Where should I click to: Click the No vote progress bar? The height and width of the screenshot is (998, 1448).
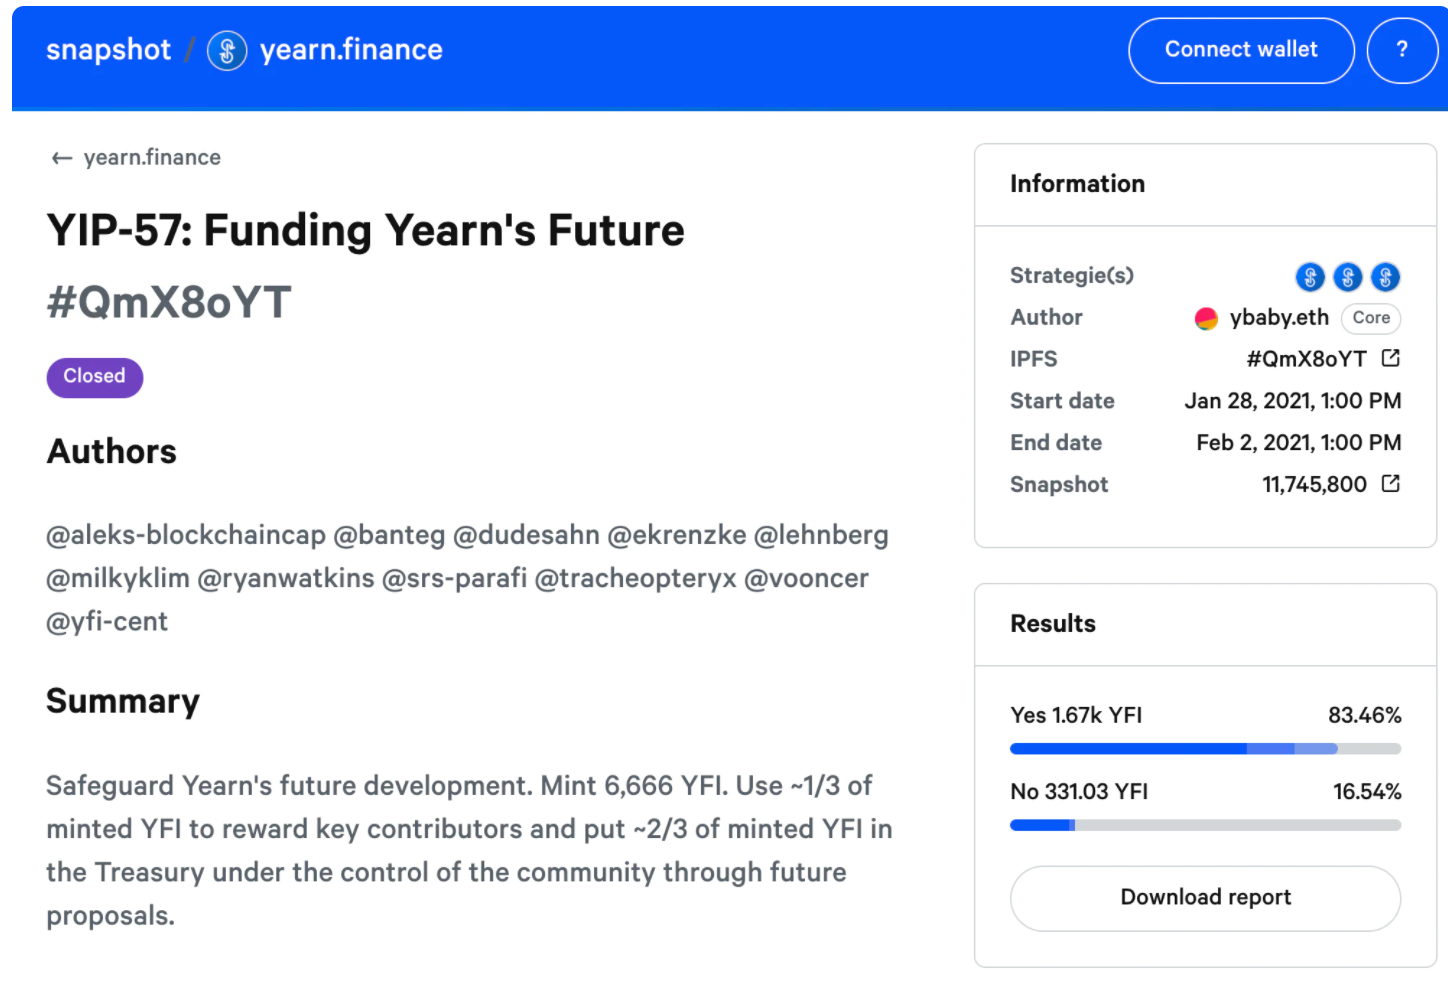[1205, 825]
